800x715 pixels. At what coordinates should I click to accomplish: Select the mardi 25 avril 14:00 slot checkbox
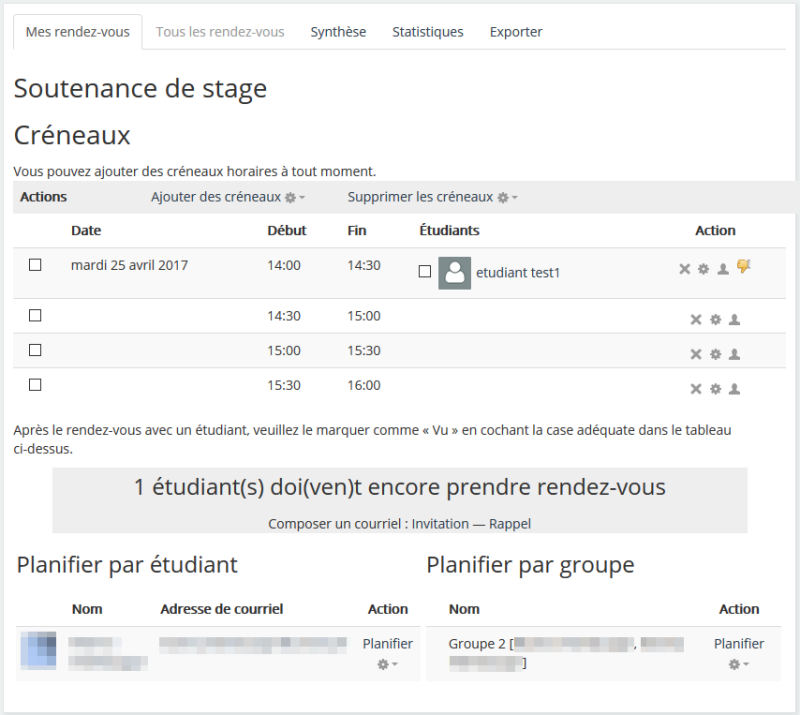pos(35,266)
